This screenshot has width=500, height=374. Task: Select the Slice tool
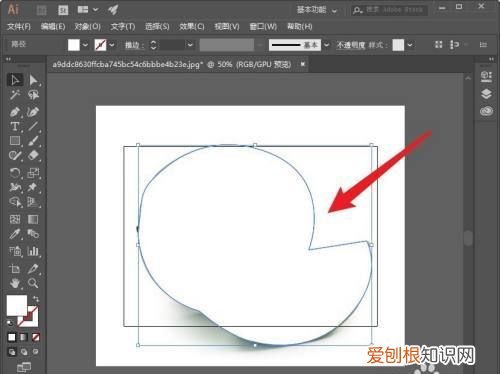(x=33, y=269)
